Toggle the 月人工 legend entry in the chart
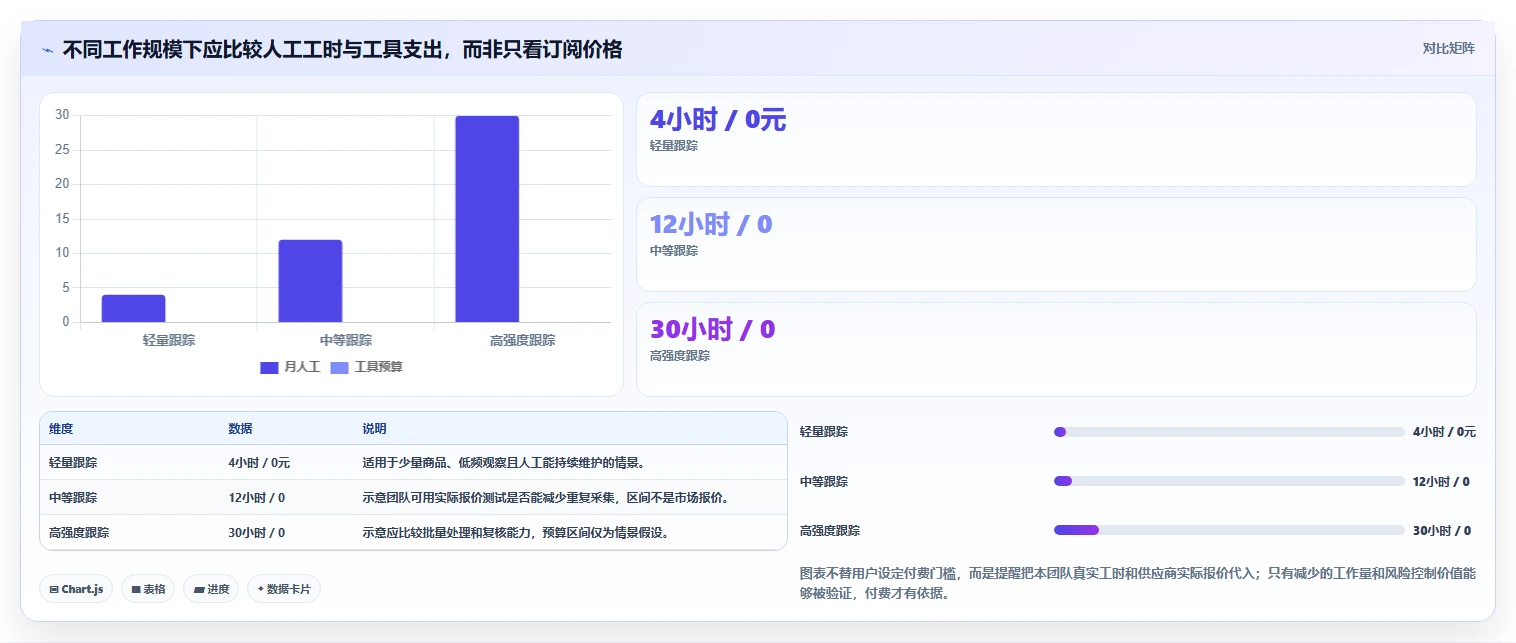1516x643 pixels. [x=290, y=367]
